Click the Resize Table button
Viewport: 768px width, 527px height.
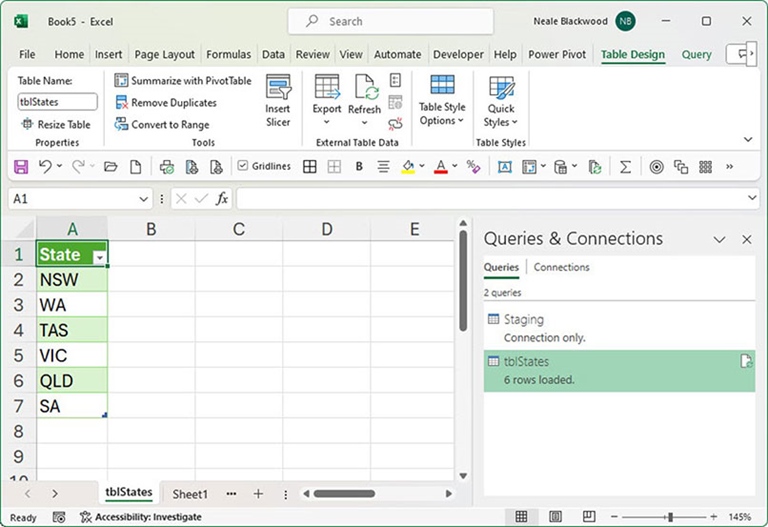56,124
